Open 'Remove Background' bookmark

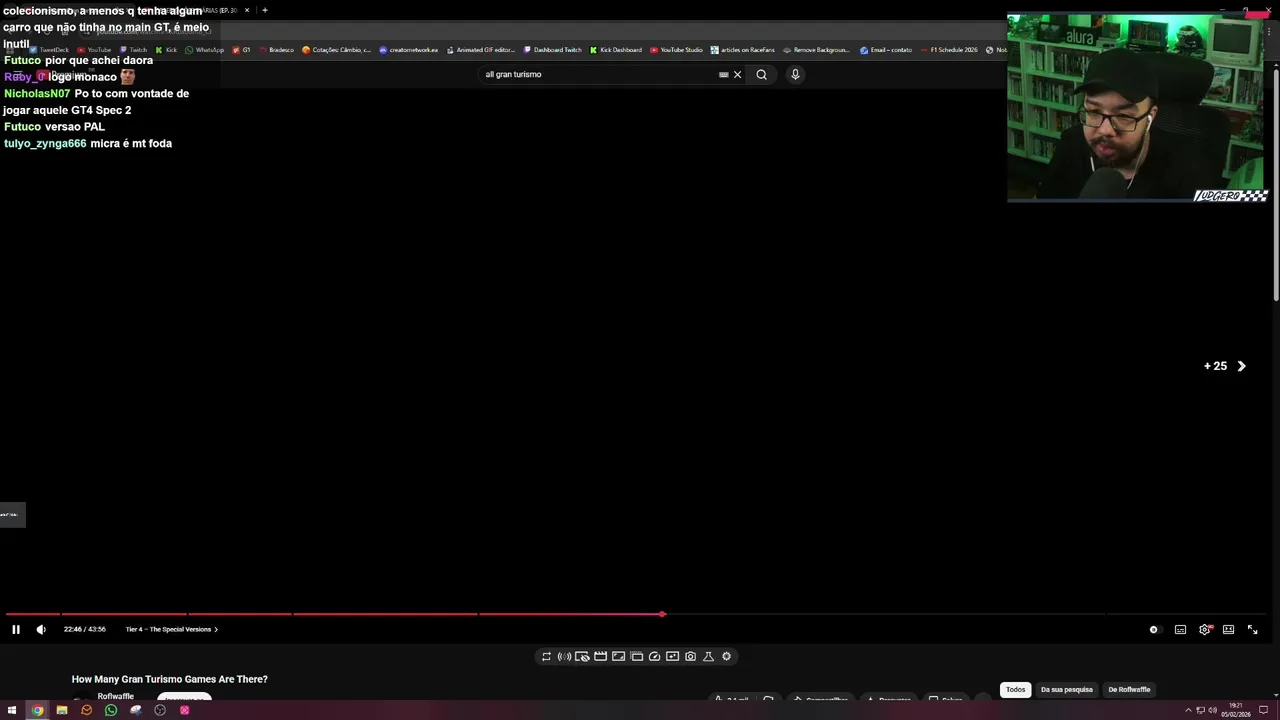point(816,50)
